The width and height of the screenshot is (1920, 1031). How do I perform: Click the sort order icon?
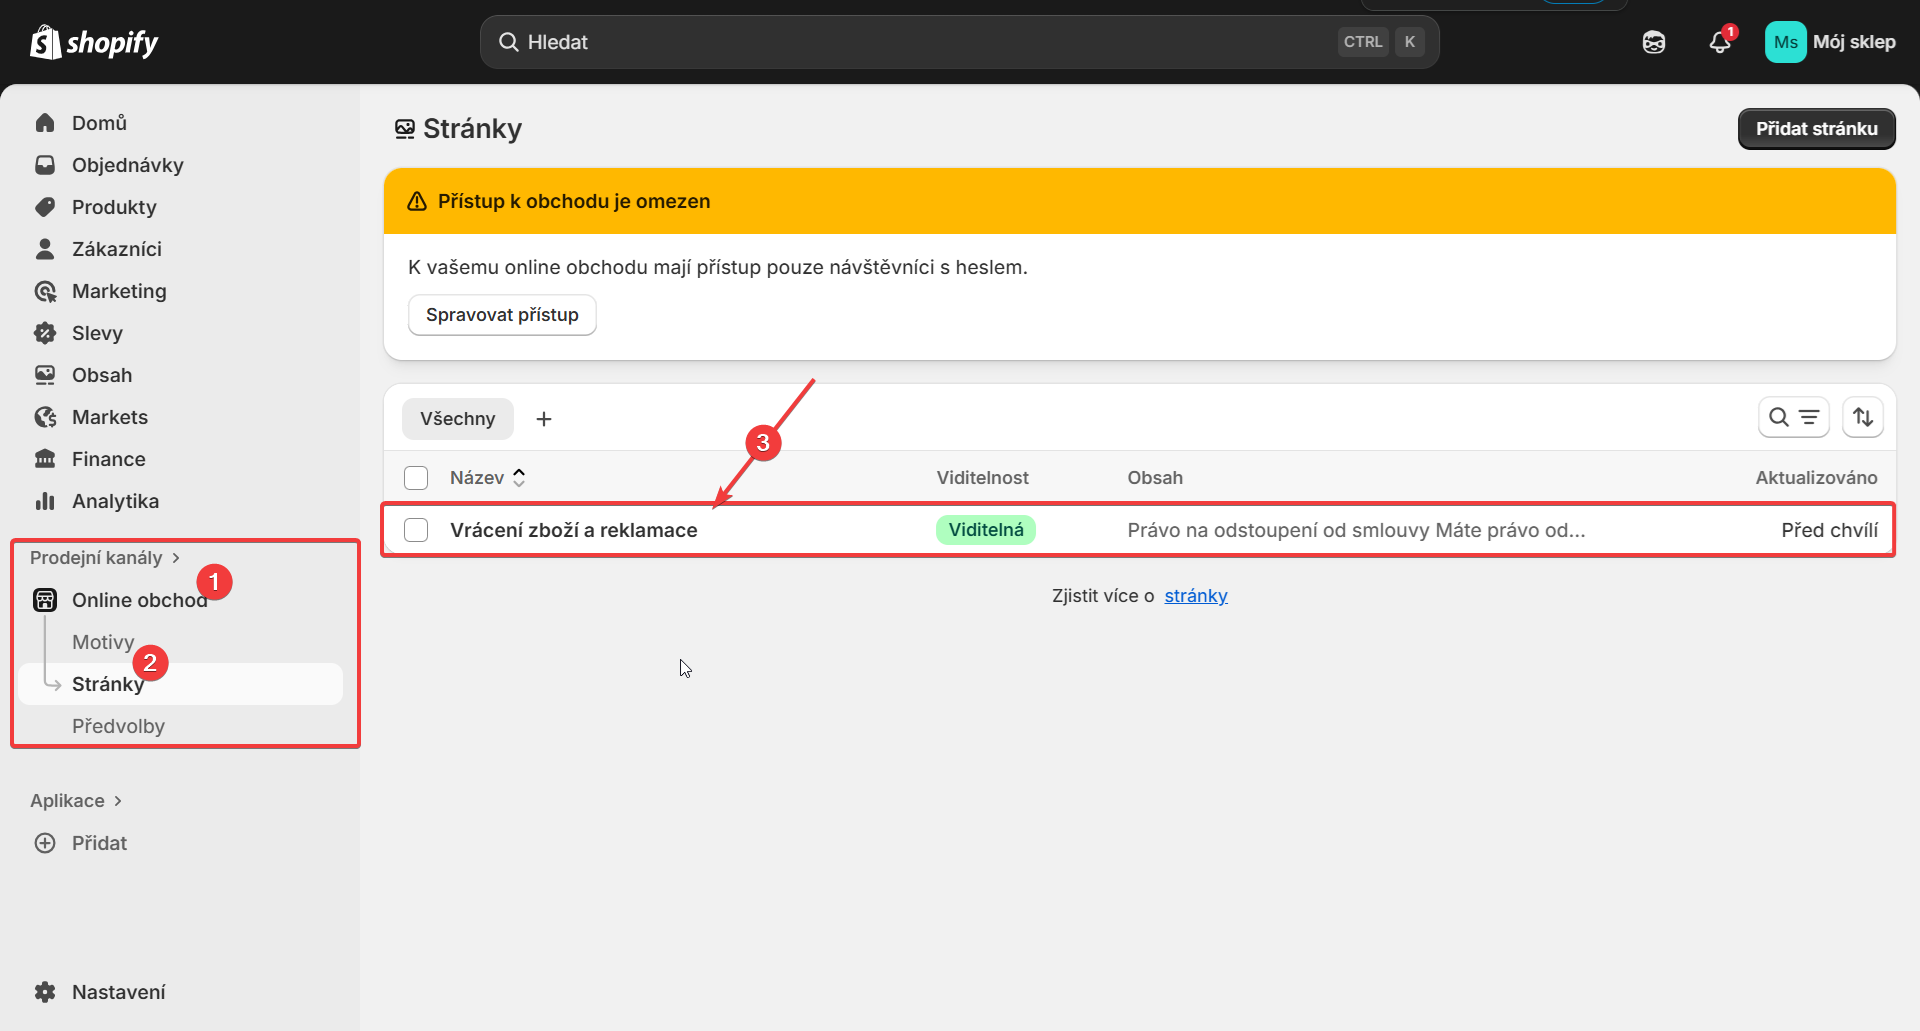click(1863, 417)
